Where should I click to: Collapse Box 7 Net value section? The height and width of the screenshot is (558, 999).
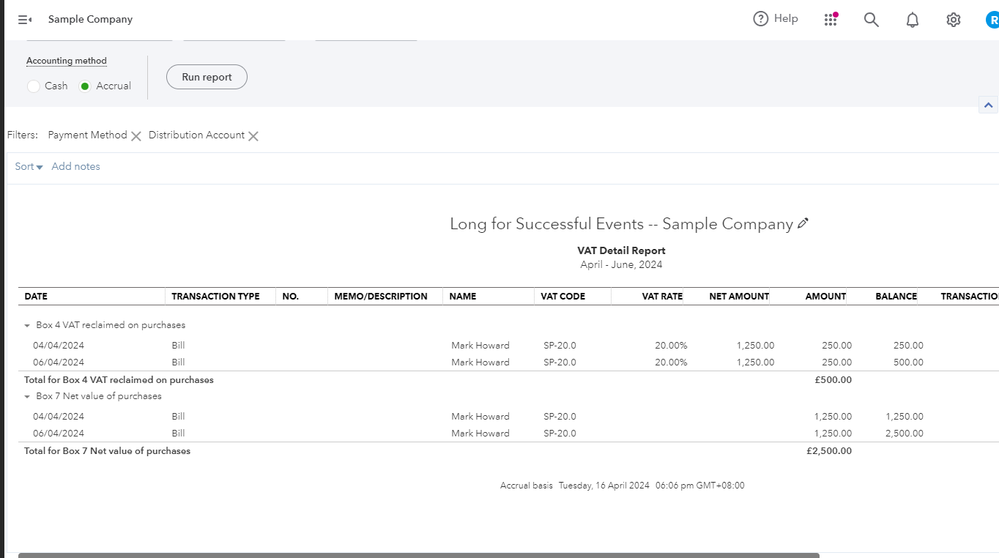pos(27,397)
